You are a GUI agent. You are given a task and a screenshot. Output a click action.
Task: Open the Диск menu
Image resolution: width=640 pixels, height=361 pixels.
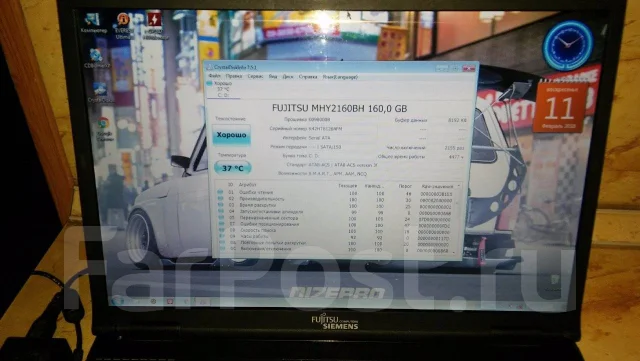[288, 76]
